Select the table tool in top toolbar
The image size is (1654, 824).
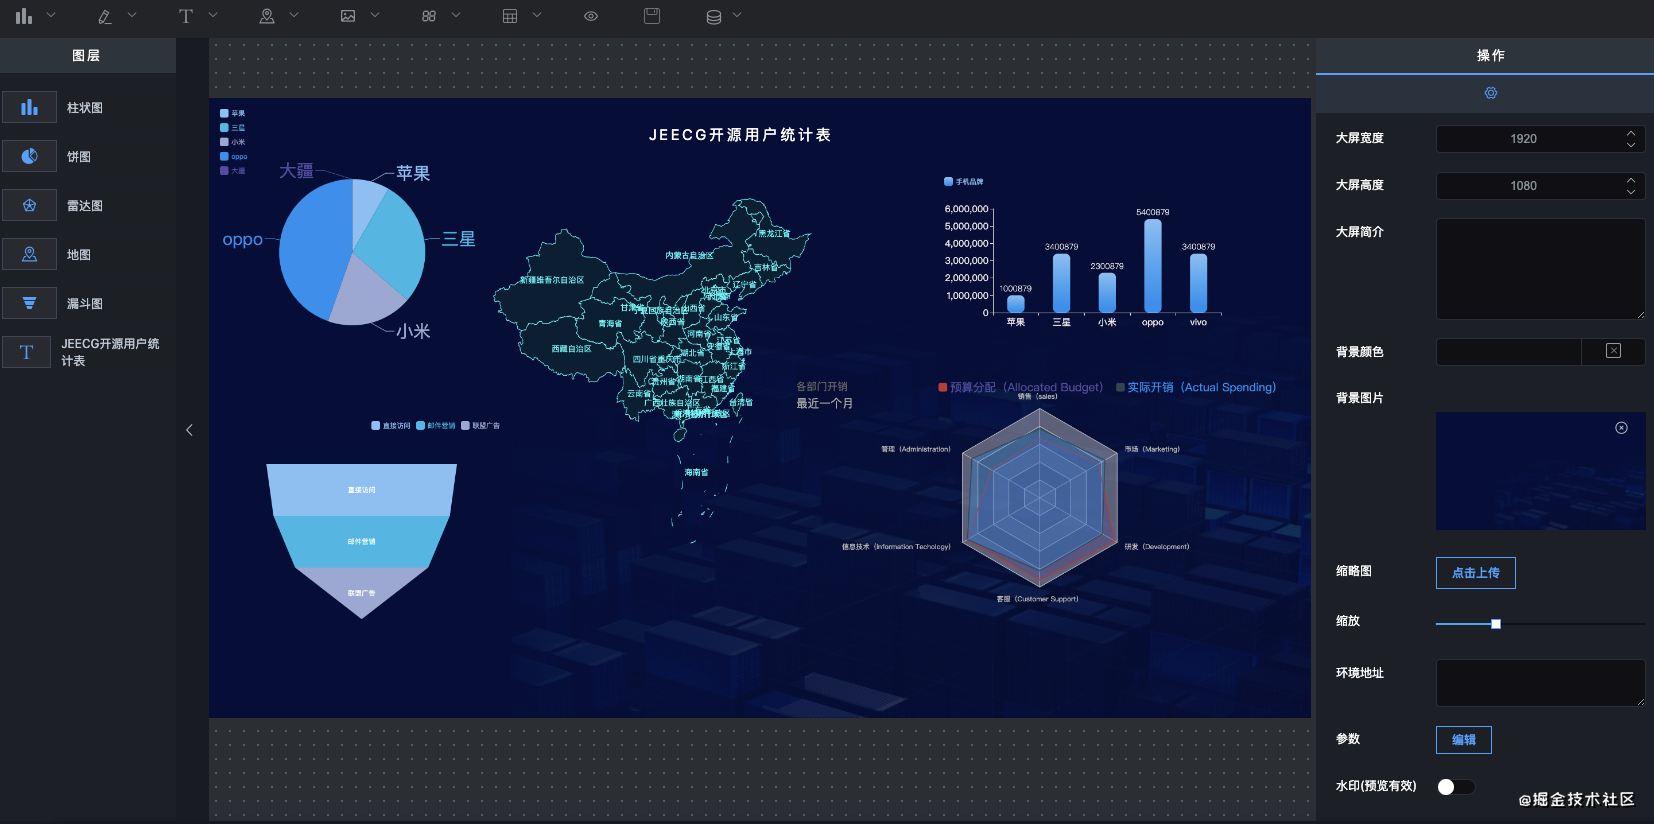point(510,16)
